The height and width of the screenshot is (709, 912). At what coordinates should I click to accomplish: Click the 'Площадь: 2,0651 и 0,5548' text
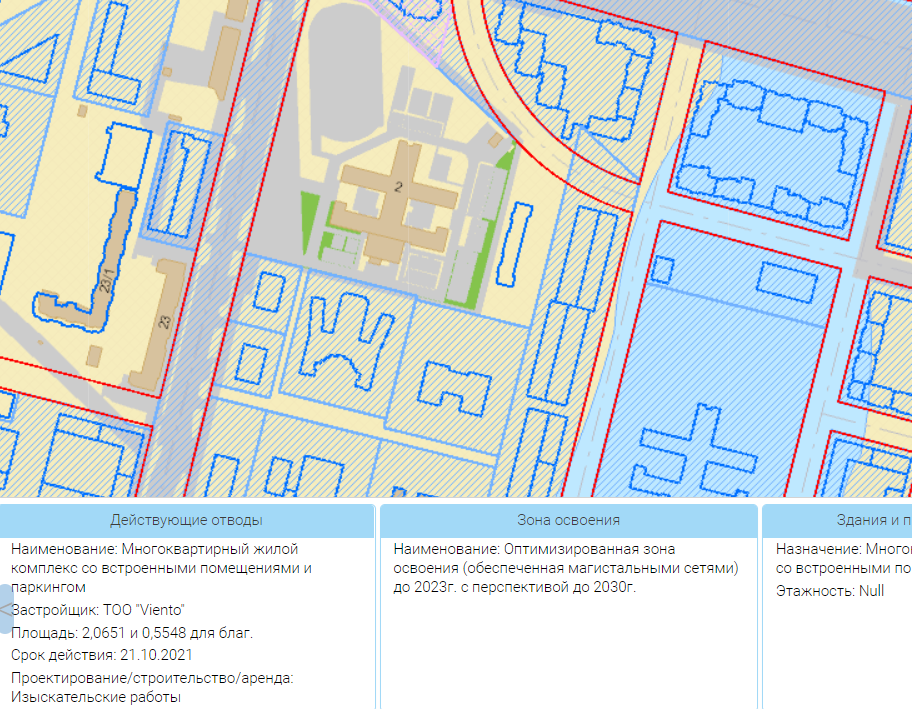tap(132, 632)
